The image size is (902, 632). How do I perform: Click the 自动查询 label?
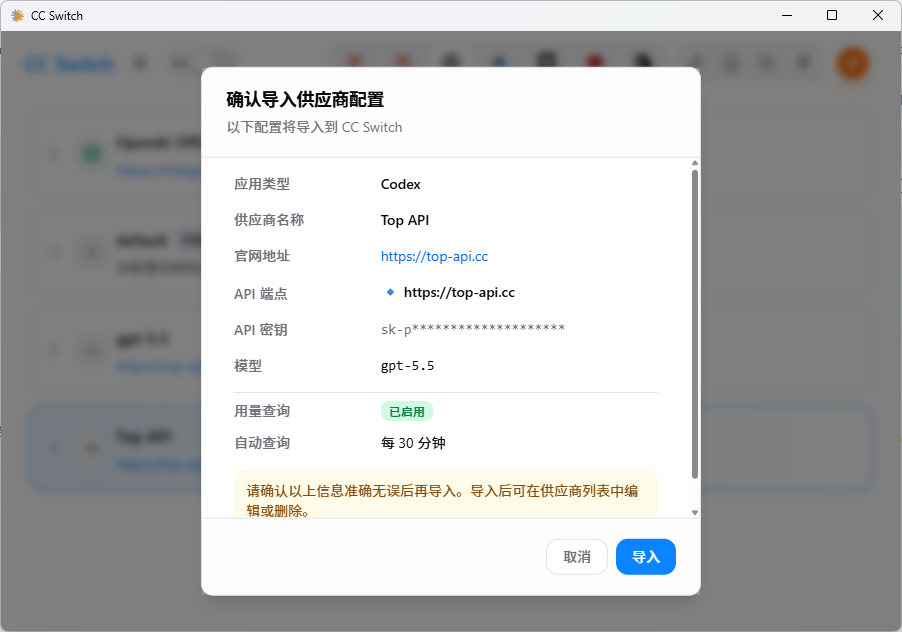tap(262, 443)
